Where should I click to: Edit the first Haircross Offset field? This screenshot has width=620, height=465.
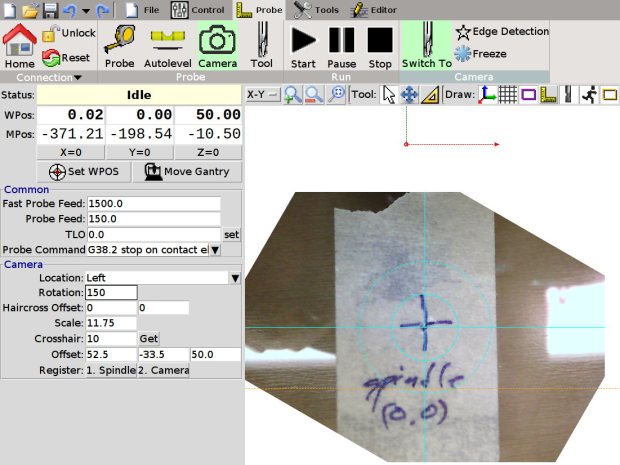pos(111,308)
